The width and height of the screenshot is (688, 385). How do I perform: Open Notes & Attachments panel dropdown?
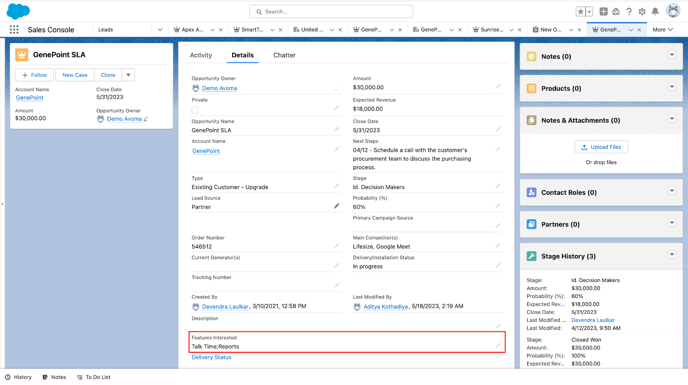(x=672, y=119)
